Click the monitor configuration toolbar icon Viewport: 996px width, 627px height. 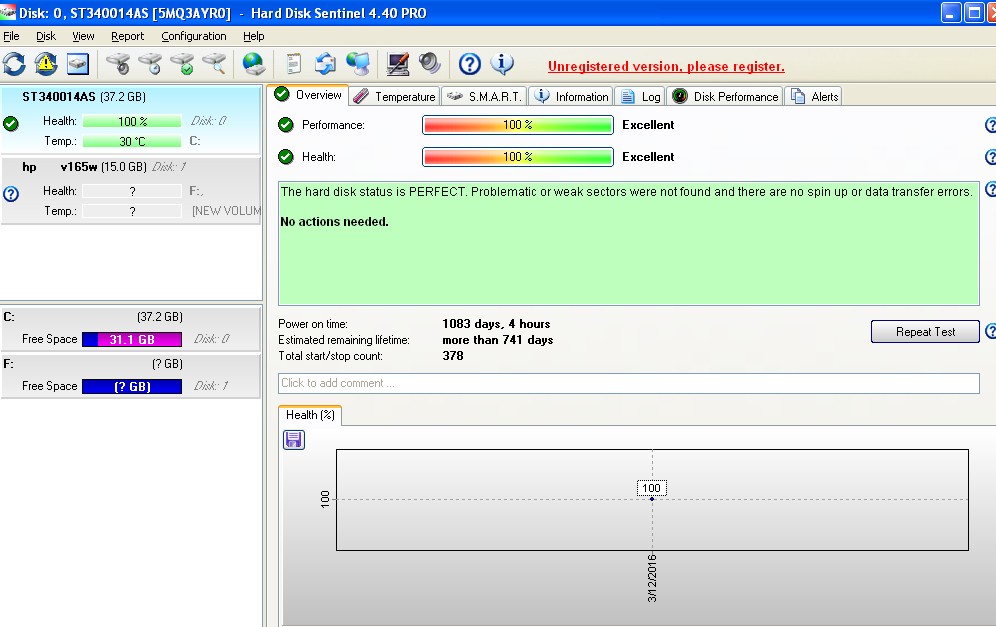[x=398, y=64]
